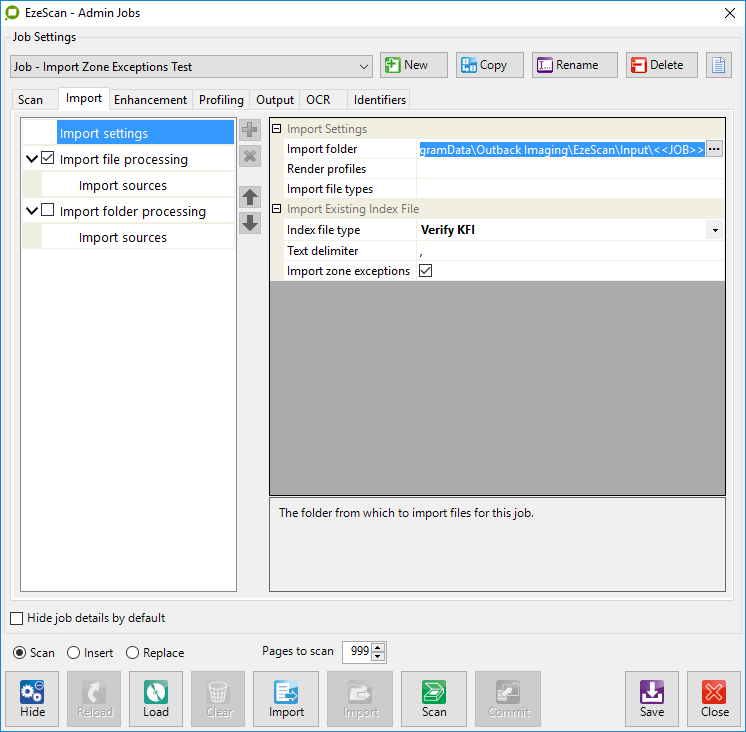Increase pages to scan with spinner
Image resolution: width=746 pixels, height=732 pixels.
click(378, 648)
